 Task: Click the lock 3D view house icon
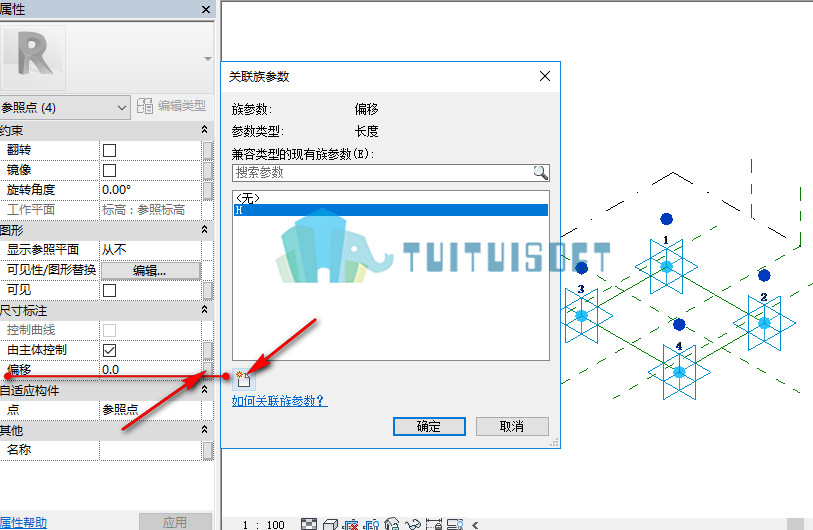(392, 524)
